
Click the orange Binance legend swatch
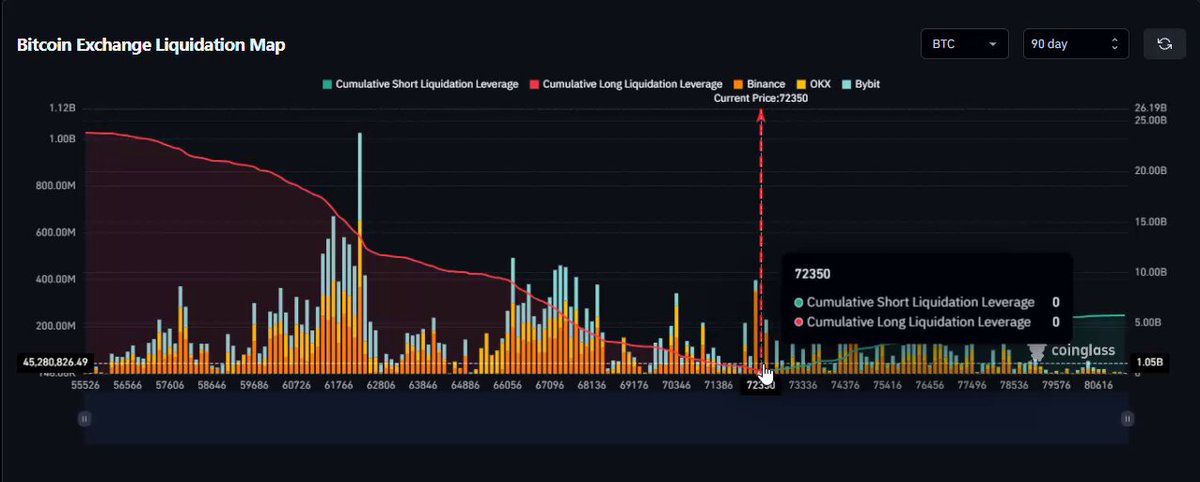coord(739,84)
